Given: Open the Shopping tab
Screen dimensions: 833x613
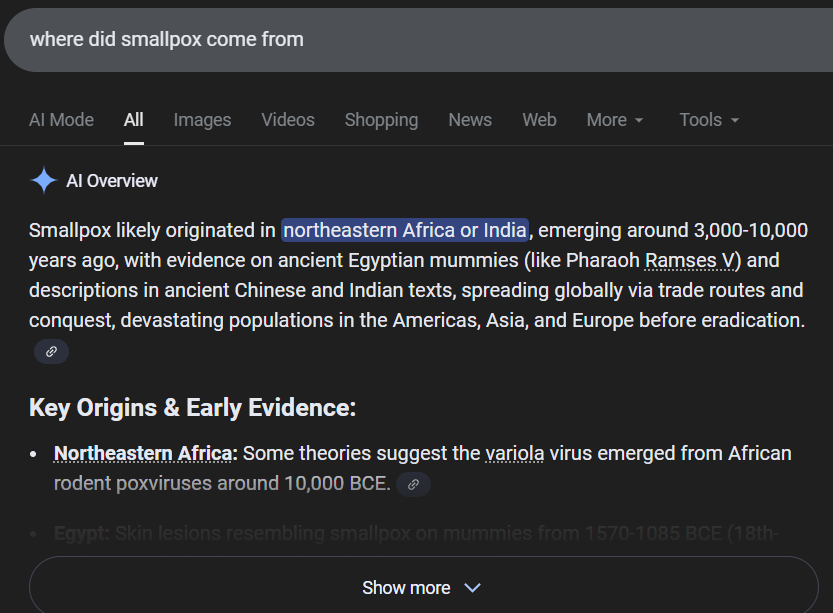Looking at the screenshot, I should click(381, 120).
